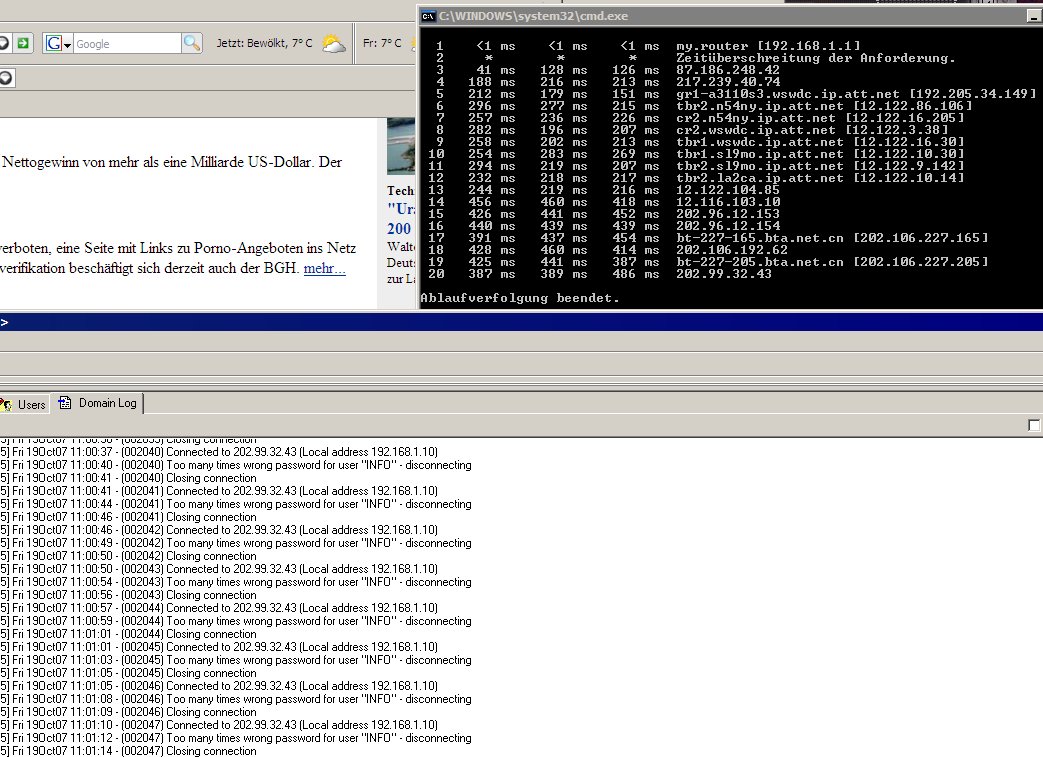1043x757 pixels.
Task: Click the green Go arrow button
Action: click(23, 43)
